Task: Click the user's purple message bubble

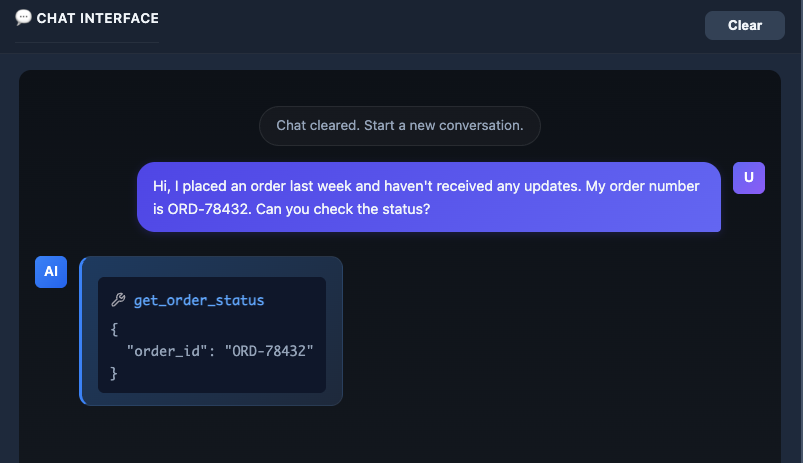Action: point(428,197)
